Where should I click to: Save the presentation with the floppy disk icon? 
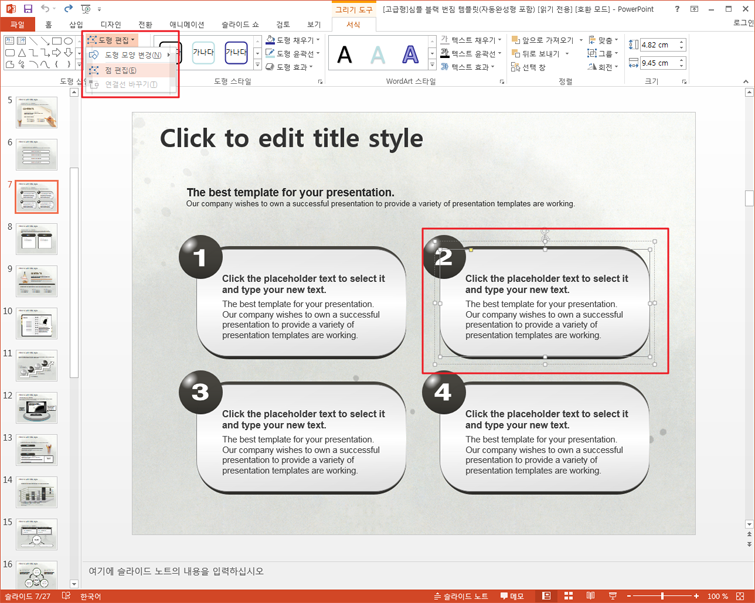[x=28, y=9]
